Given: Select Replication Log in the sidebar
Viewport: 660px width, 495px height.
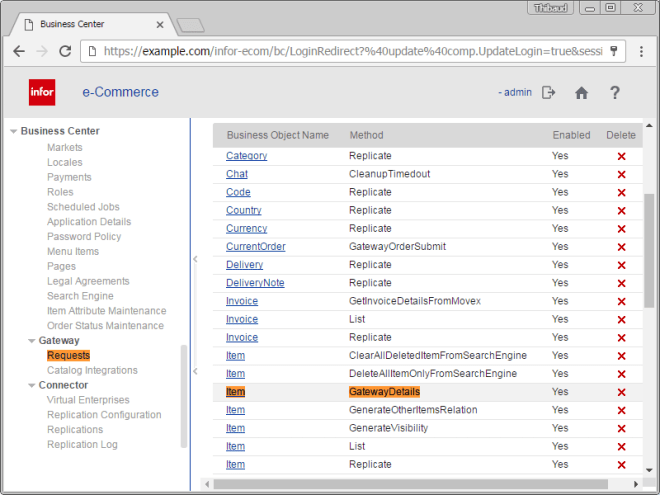Looking at the screenshot, I should (82, 444).
